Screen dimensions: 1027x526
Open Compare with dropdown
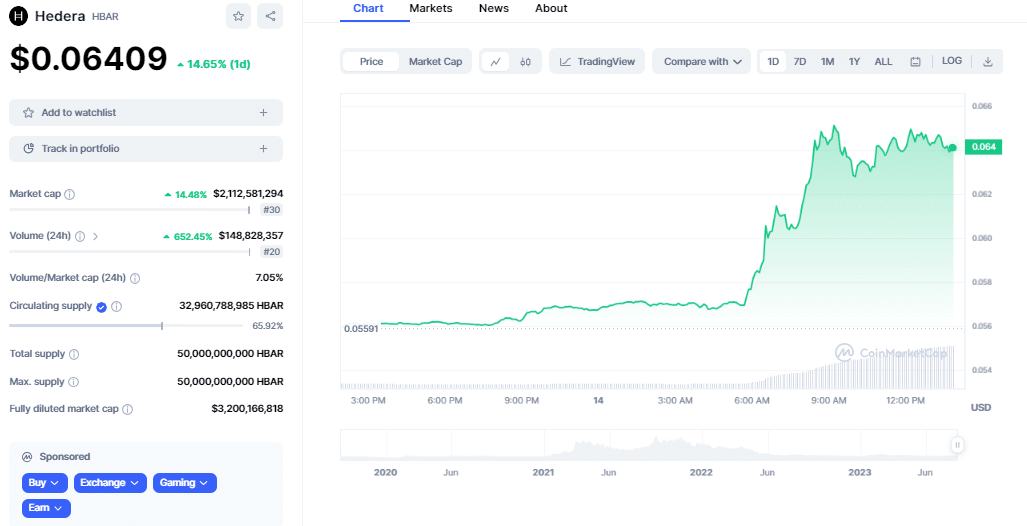701,62
